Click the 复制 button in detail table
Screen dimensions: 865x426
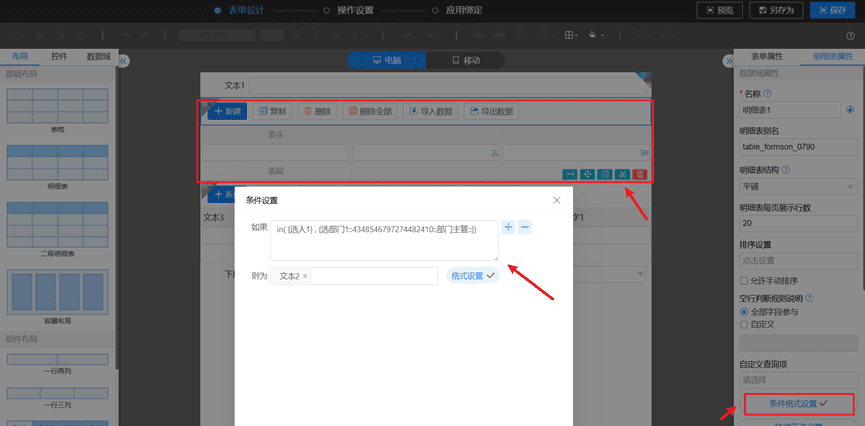273,111
